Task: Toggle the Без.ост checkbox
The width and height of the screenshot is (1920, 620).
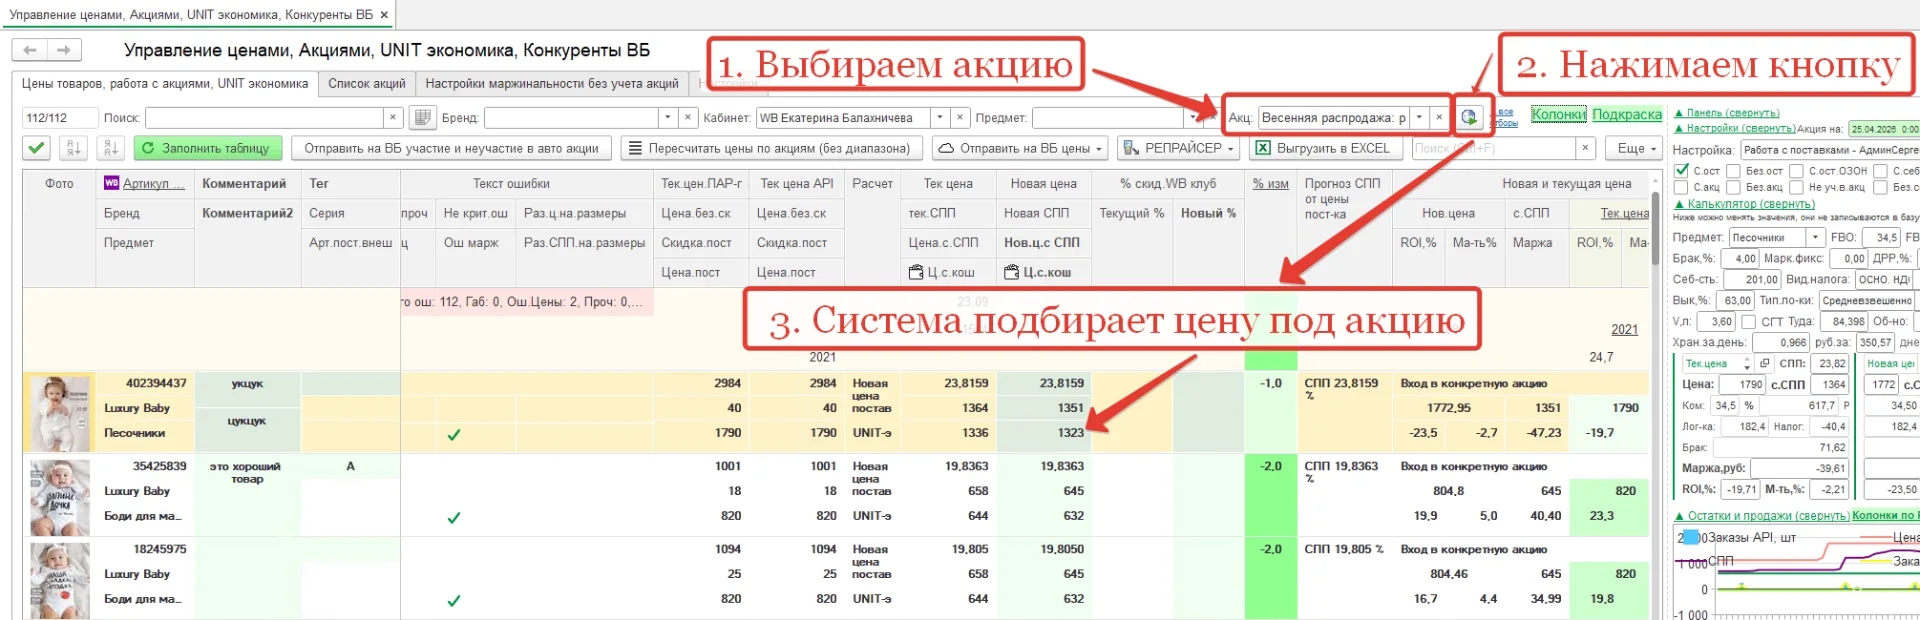Action: pyautogui.click(x=1733, y=171)
